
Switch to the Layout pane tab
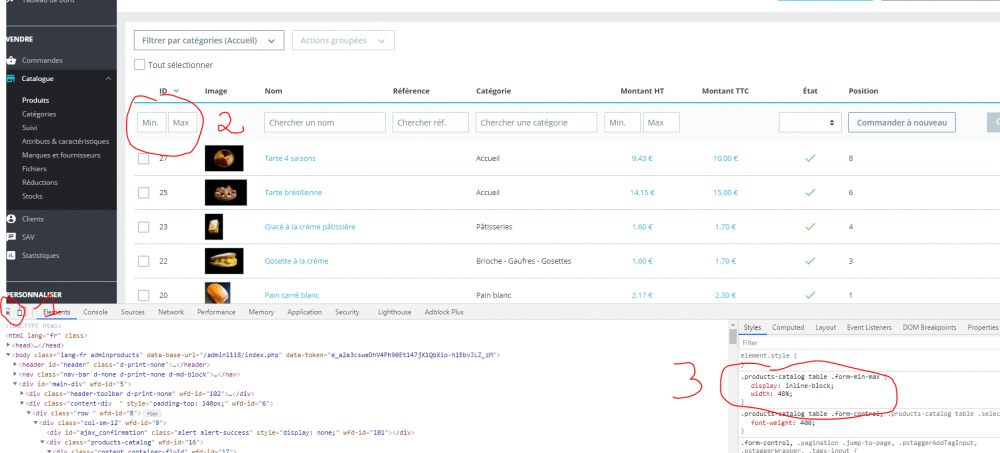click(x=825, y=327)
